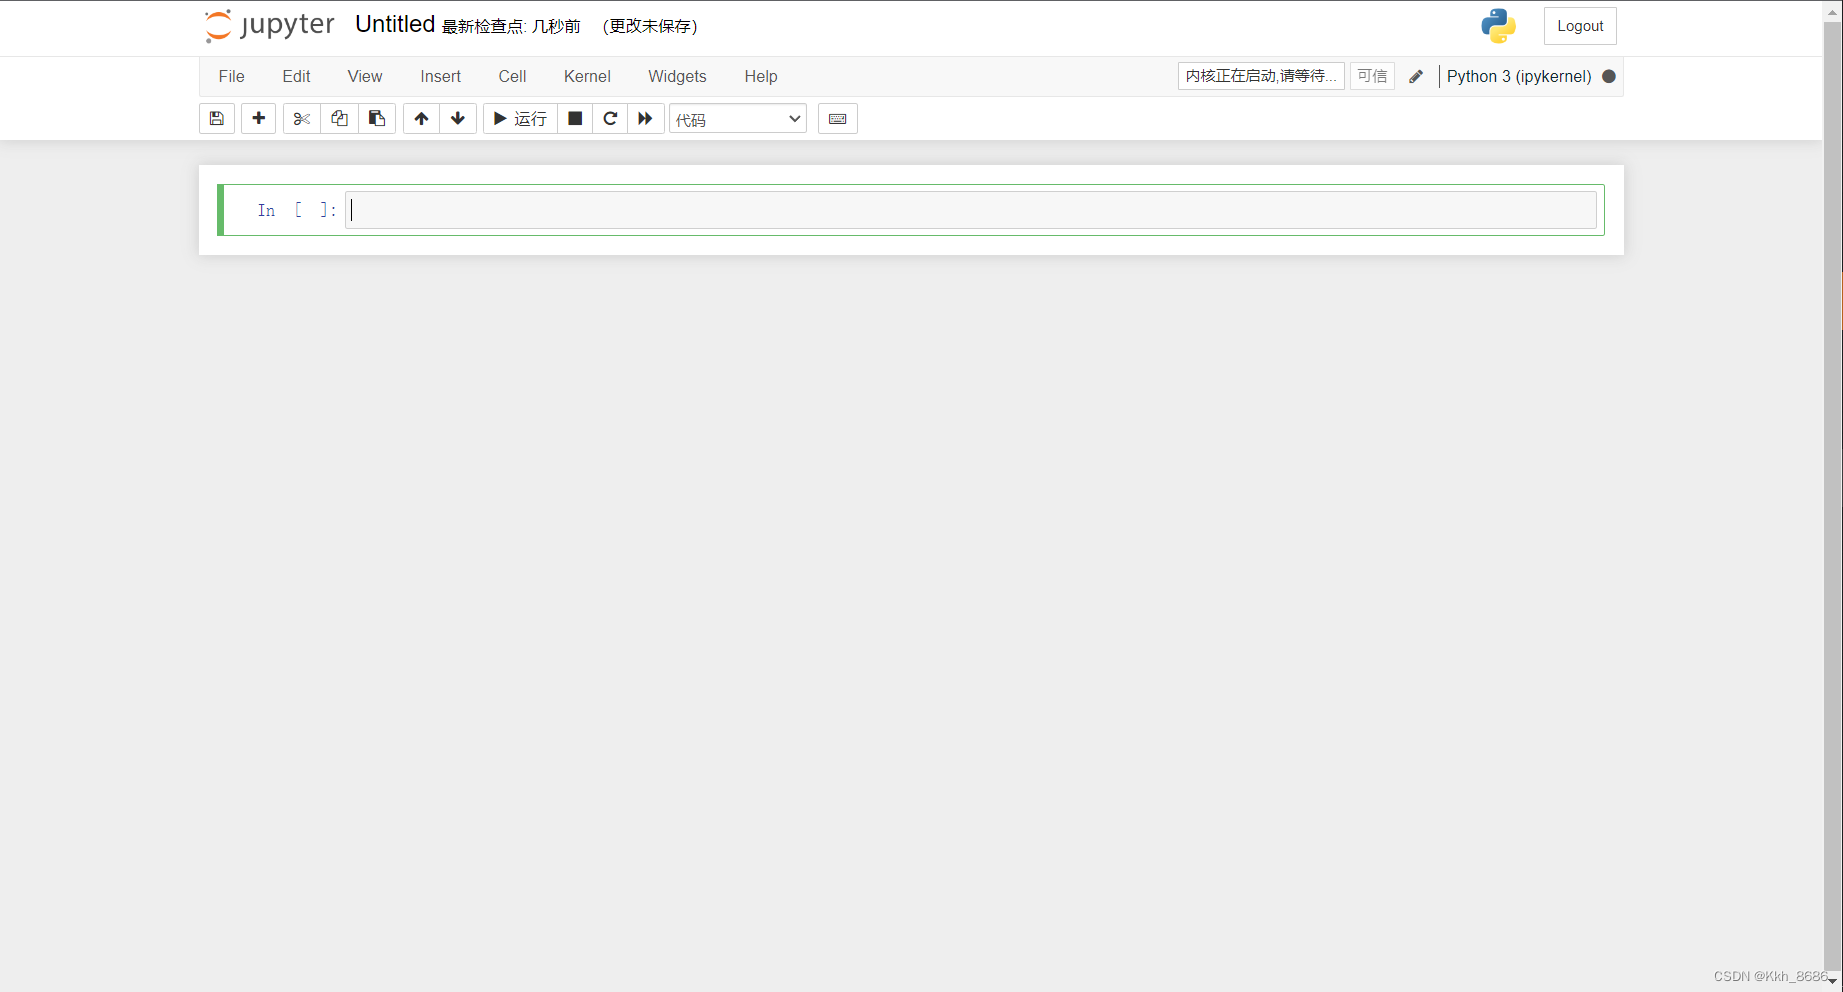Move selected cell down arrow
Screen dimensions: 1843x992
pos(458,119)
